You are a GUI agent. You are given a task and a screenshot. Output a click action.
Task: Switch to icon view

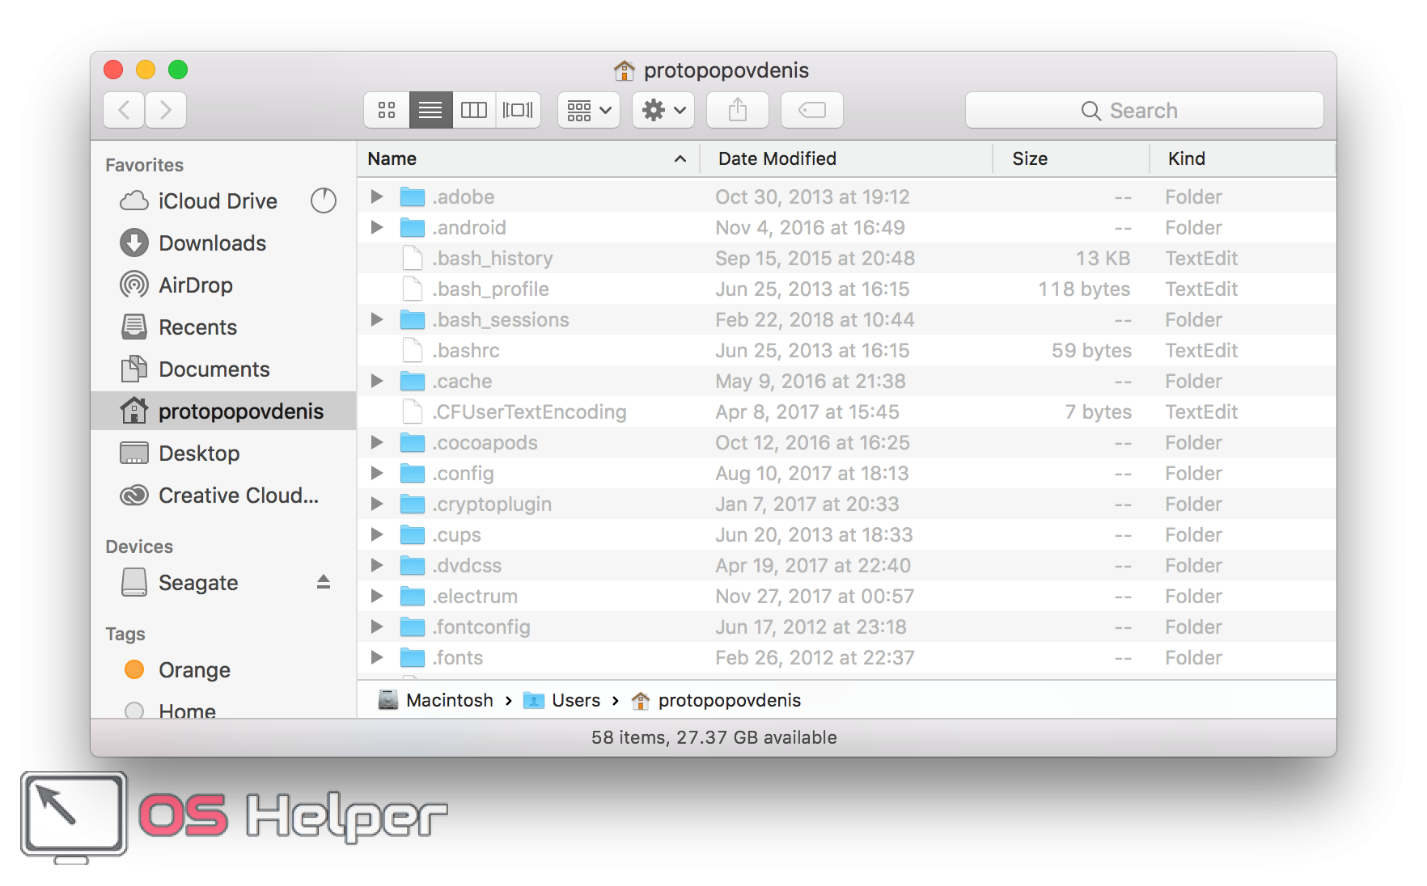click(x=387, y=110)
